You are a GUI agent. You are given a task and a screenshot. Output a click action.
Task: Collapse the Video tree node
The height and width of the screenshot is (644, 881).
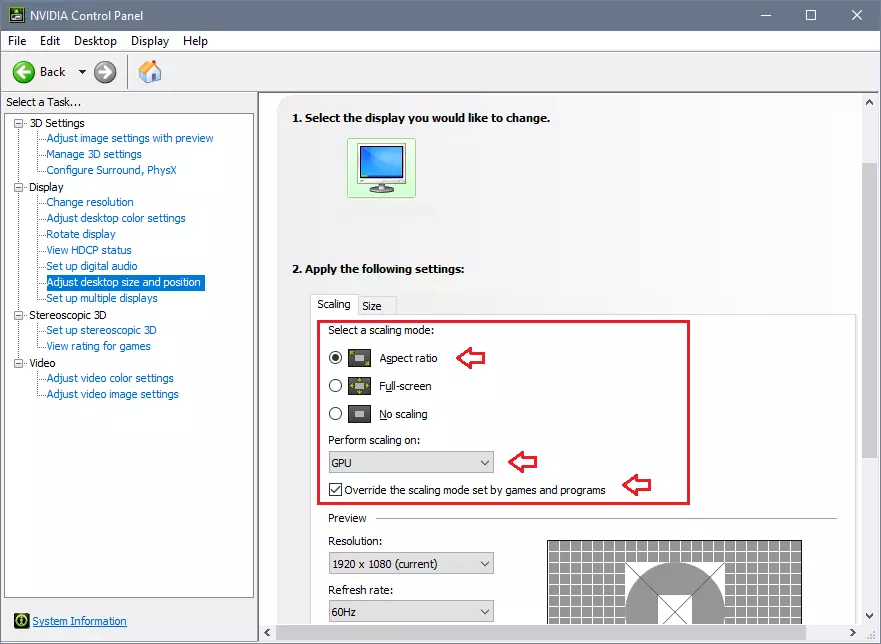(x=19, y=363)
